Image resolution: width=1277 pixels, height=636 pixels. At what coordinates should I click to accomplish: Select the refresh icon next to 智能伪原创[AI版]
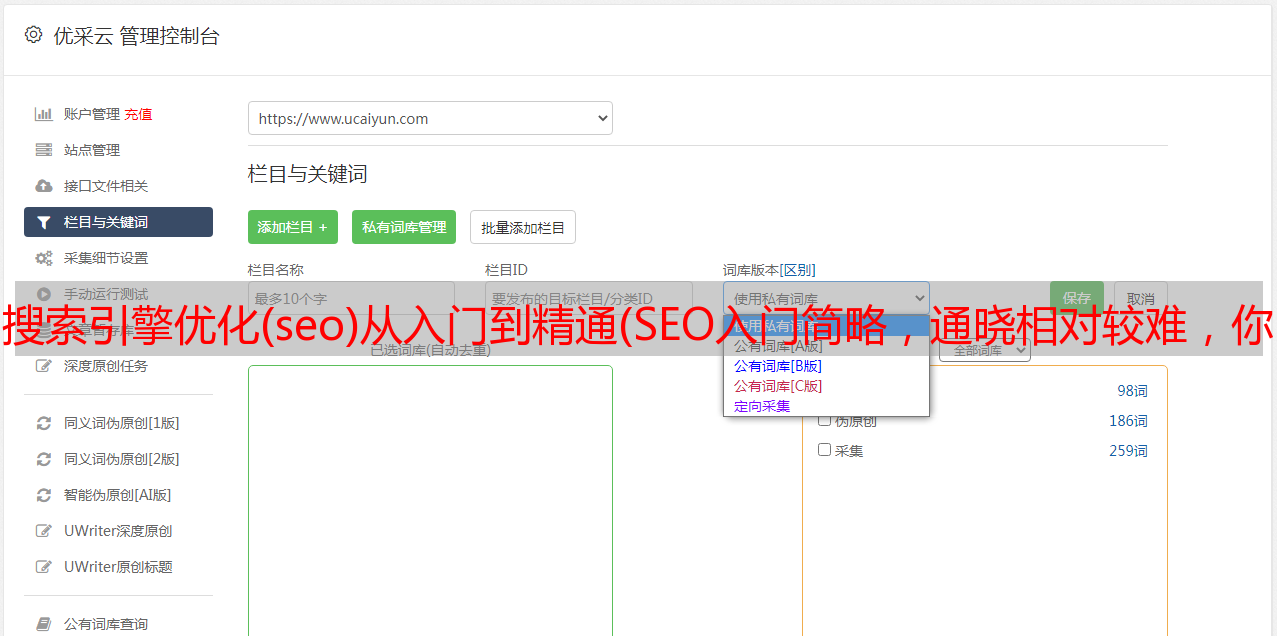pos(44,494)
